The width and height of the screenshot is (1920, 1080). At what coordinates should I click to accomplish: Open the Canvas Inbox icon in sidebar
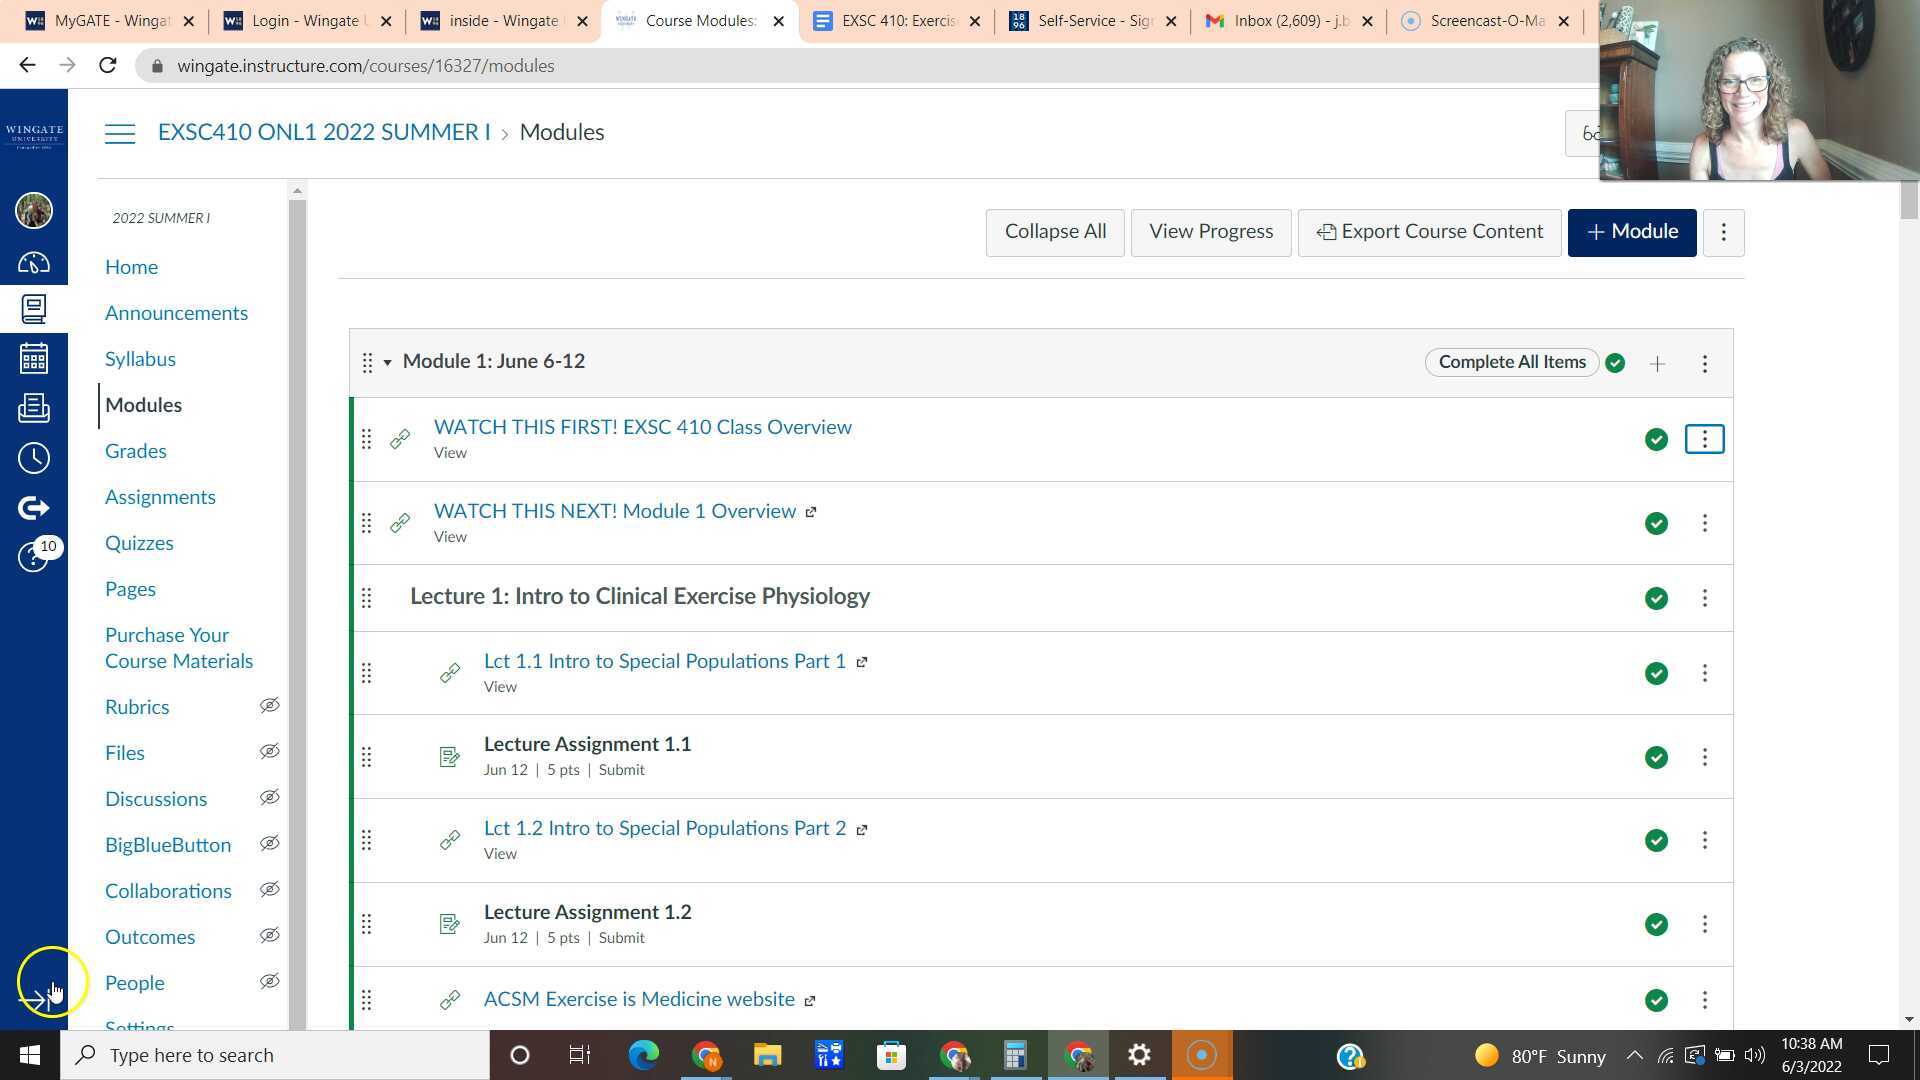(34, 408)
